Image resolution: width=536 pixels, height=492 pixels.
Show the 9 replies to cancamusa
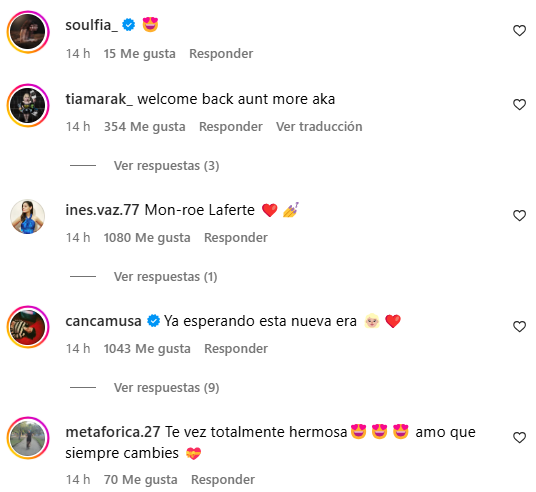click(x=166, y=388)
